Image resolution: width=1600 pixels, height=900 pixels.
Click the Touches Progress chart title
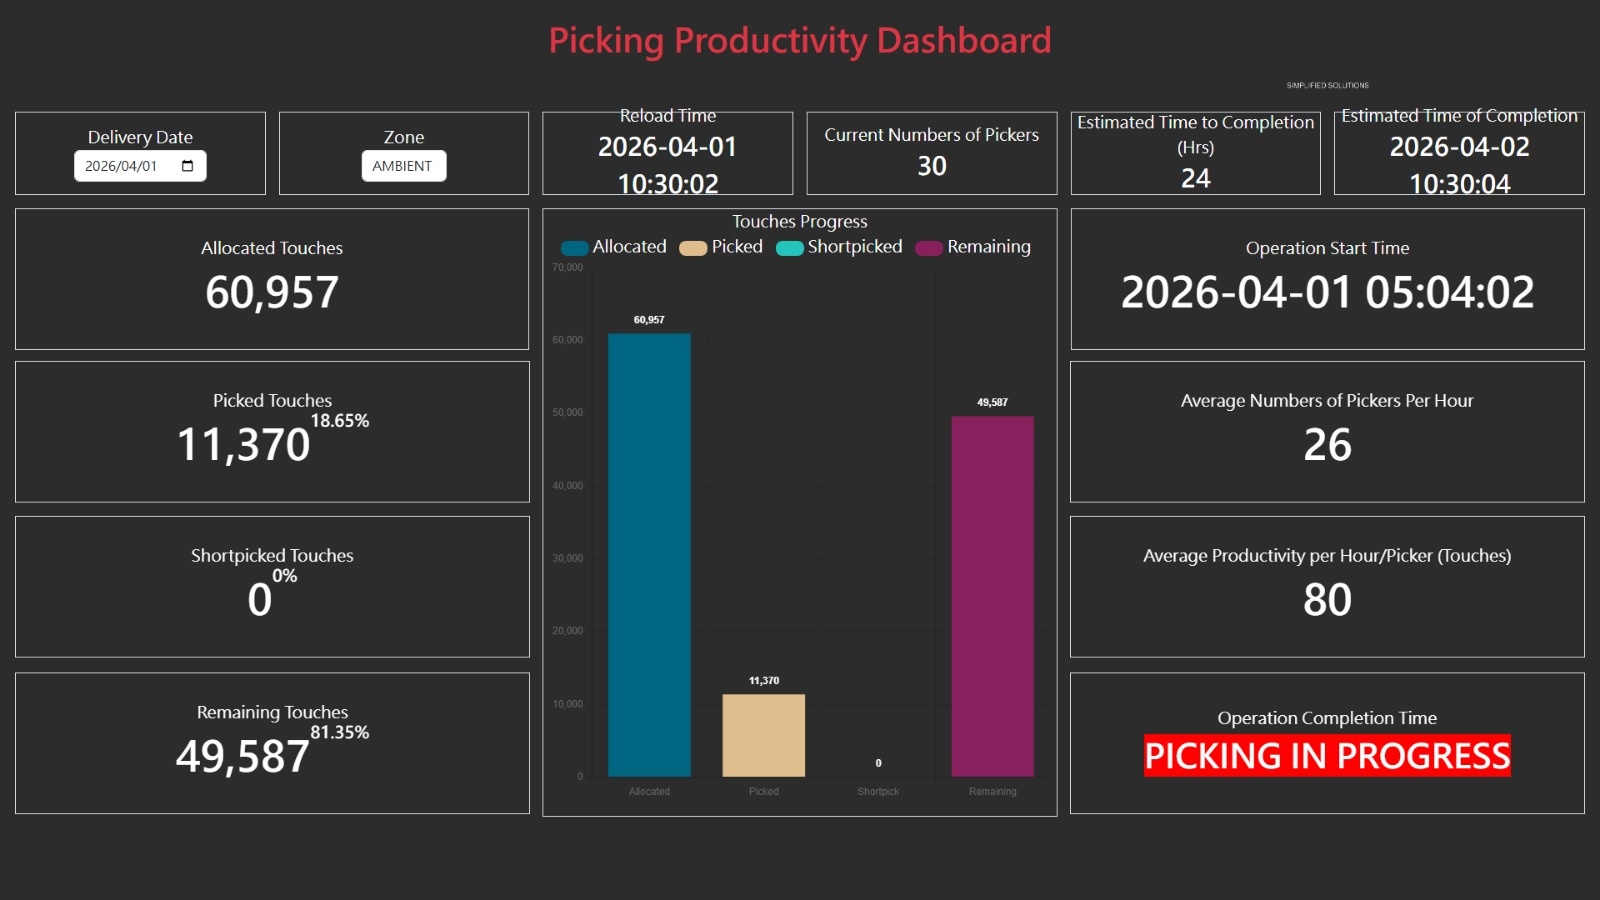click(x=799, y=221)
